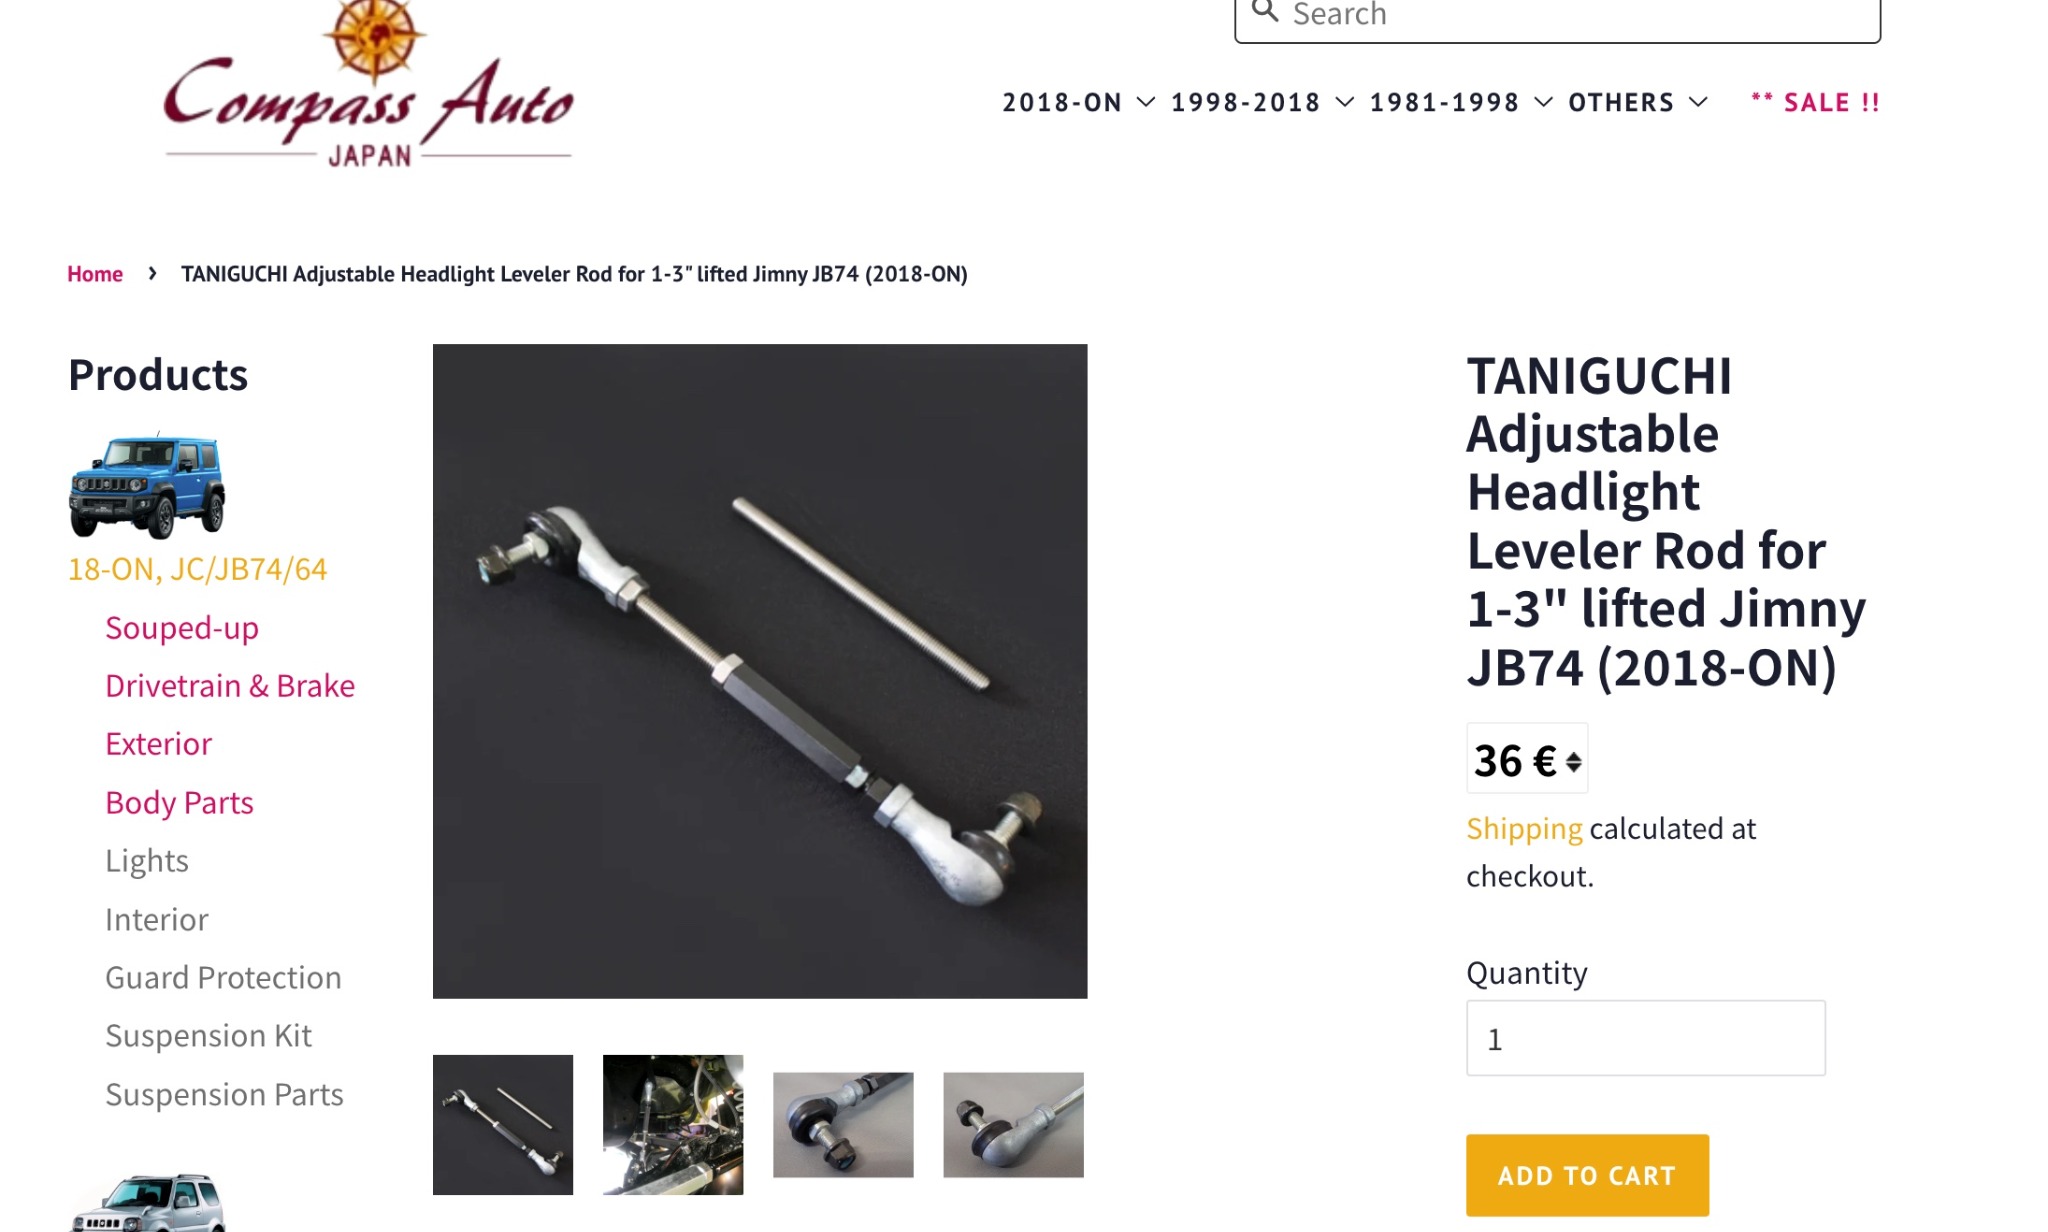Add the leveler rod to cart
The height and width of the screenshot is (1232, 2048).
(x=1587, y=1175)
